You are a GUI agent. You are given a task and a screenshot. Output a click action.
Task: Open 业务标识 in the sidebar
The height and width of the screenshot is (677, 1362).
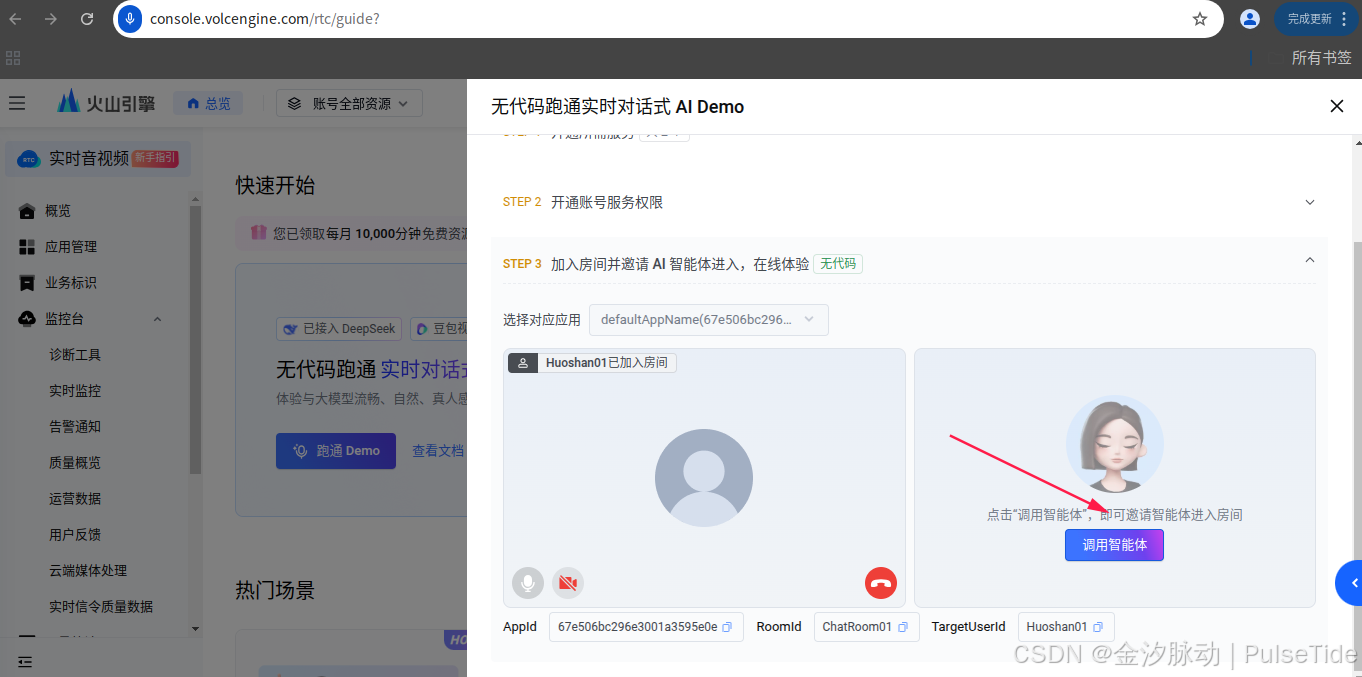pyautogui.click(x=71, y=283)
